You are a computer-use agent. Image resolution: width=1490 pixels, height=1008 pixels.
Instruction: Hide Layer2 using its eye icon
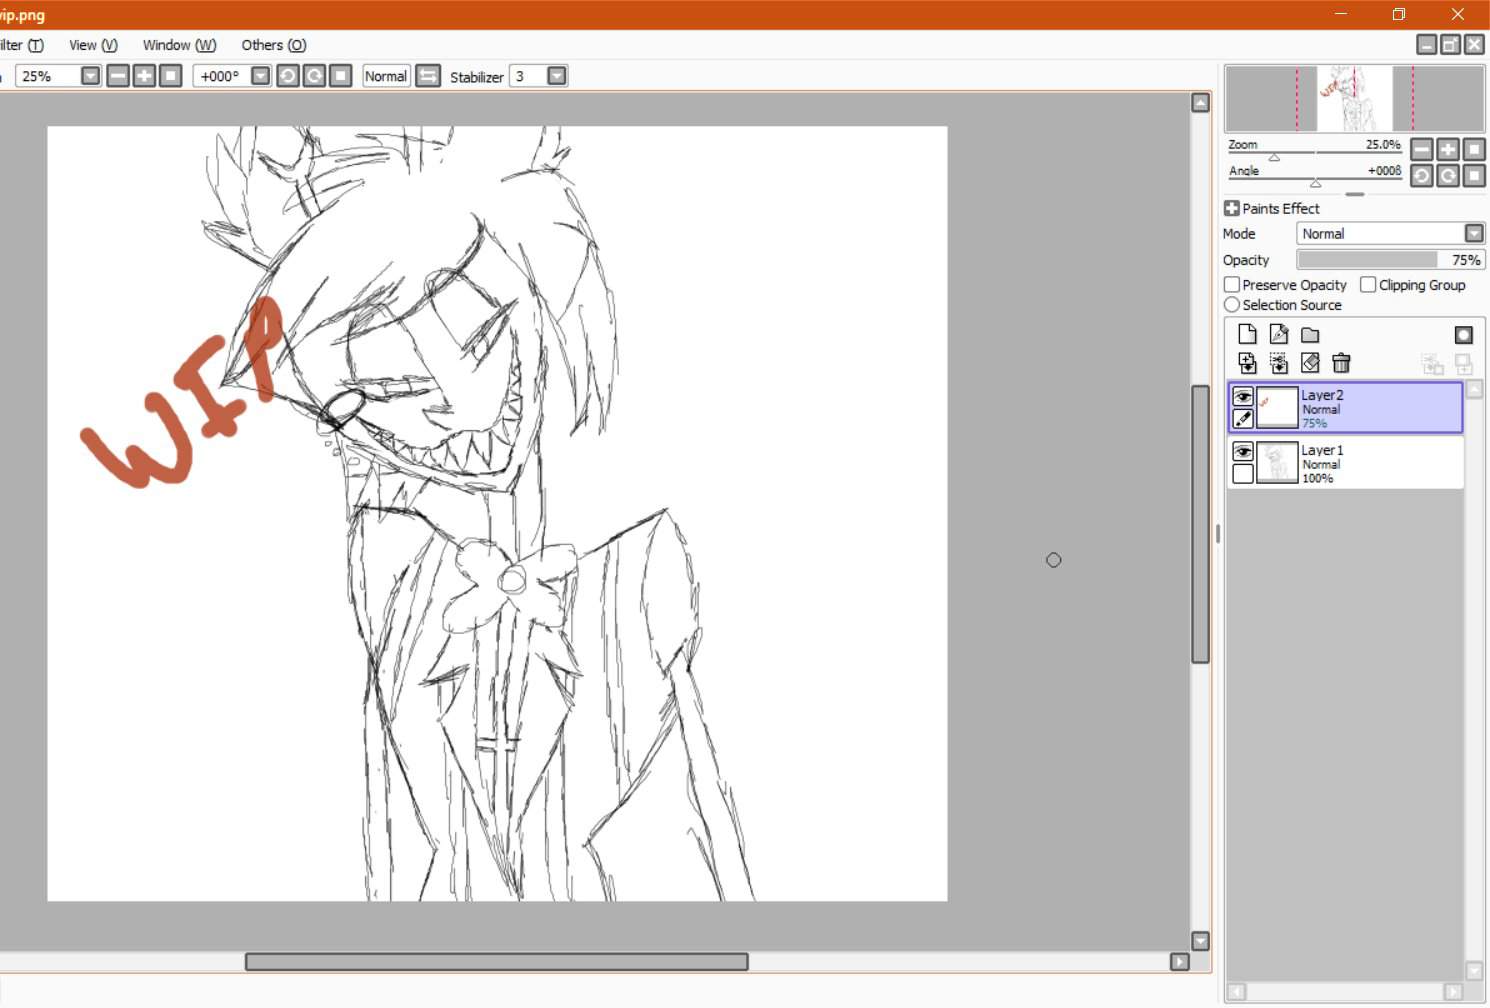click(x=1243, y=397)
